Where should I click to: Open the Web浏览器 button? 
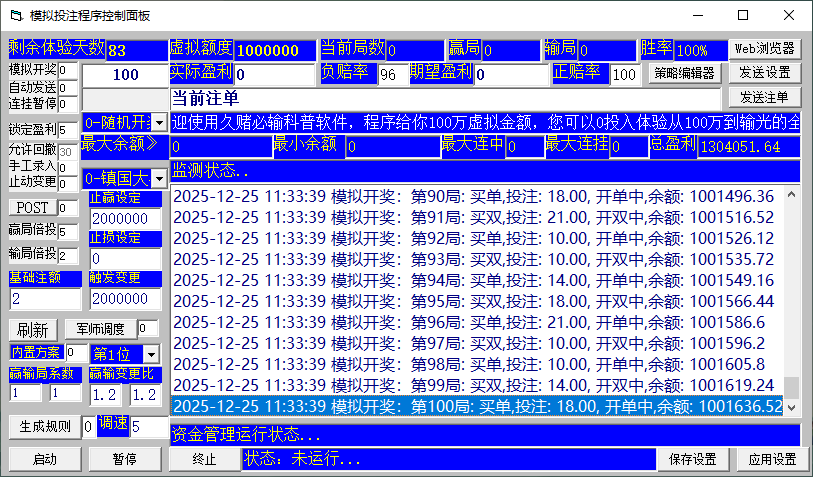pos(764,48)
